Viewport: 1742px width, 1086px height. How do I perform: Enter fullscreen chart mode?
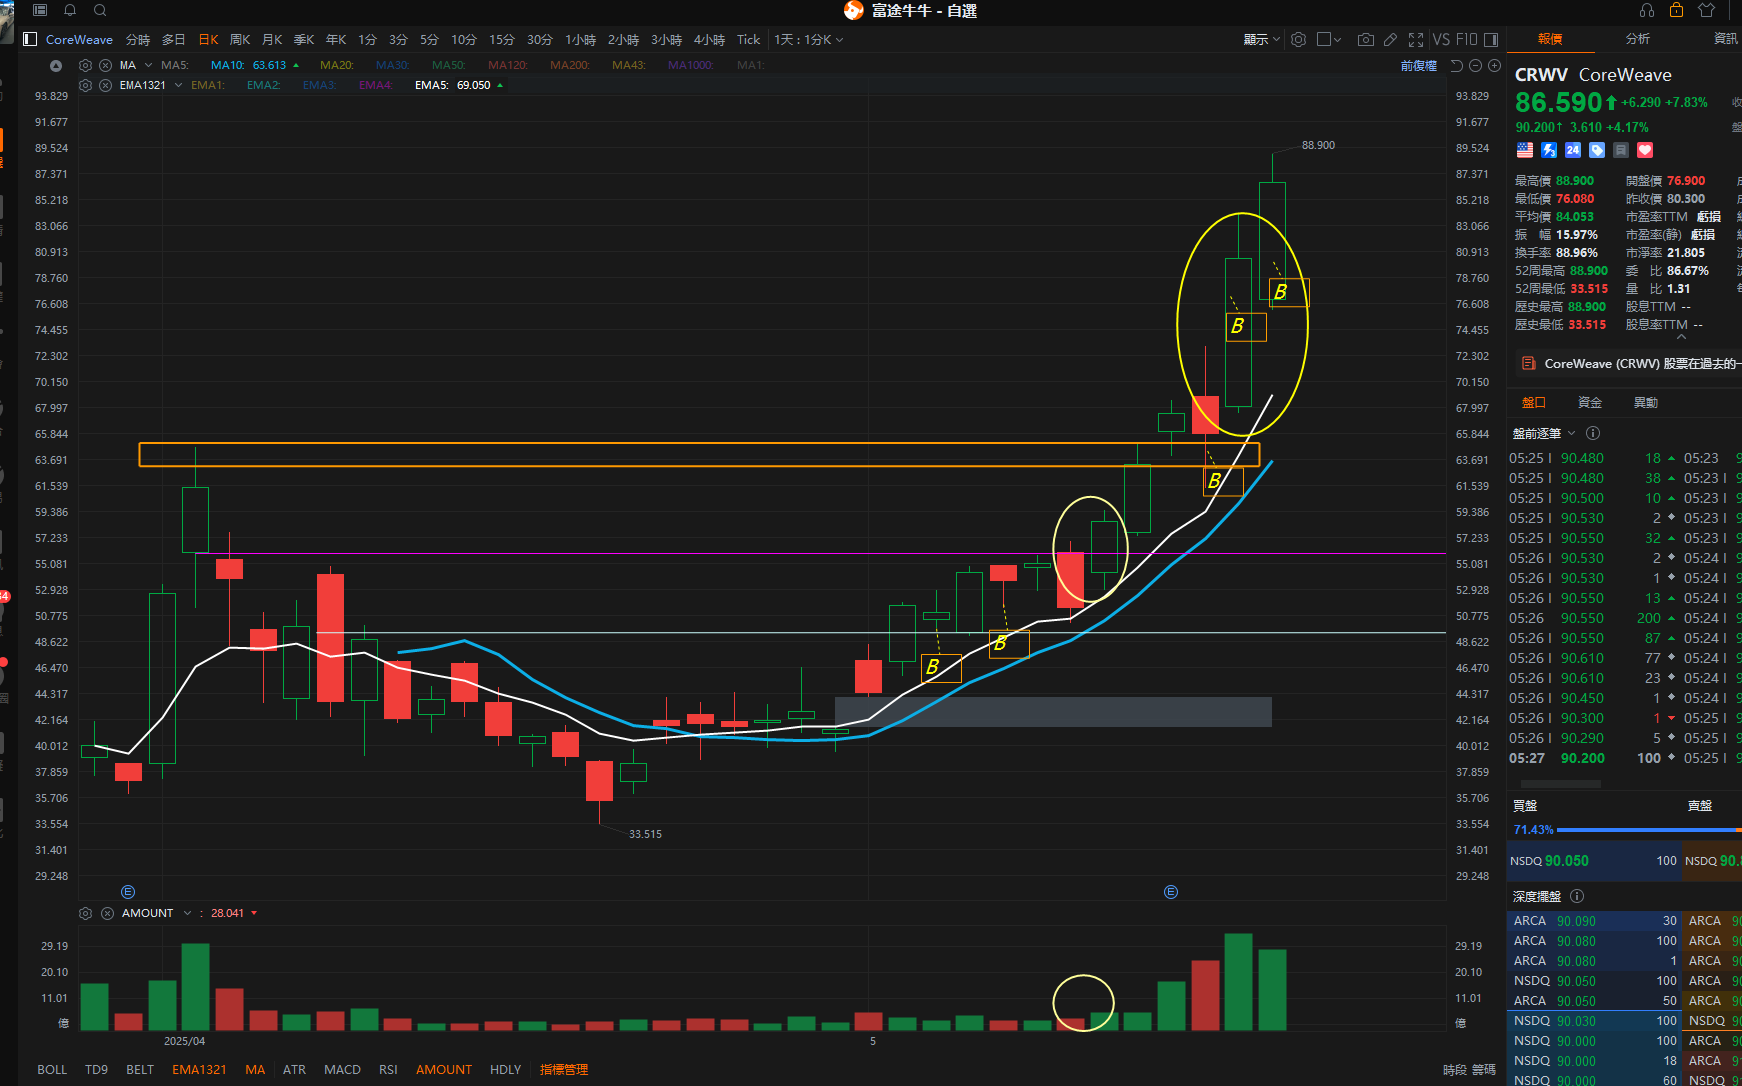[1416, 40]
